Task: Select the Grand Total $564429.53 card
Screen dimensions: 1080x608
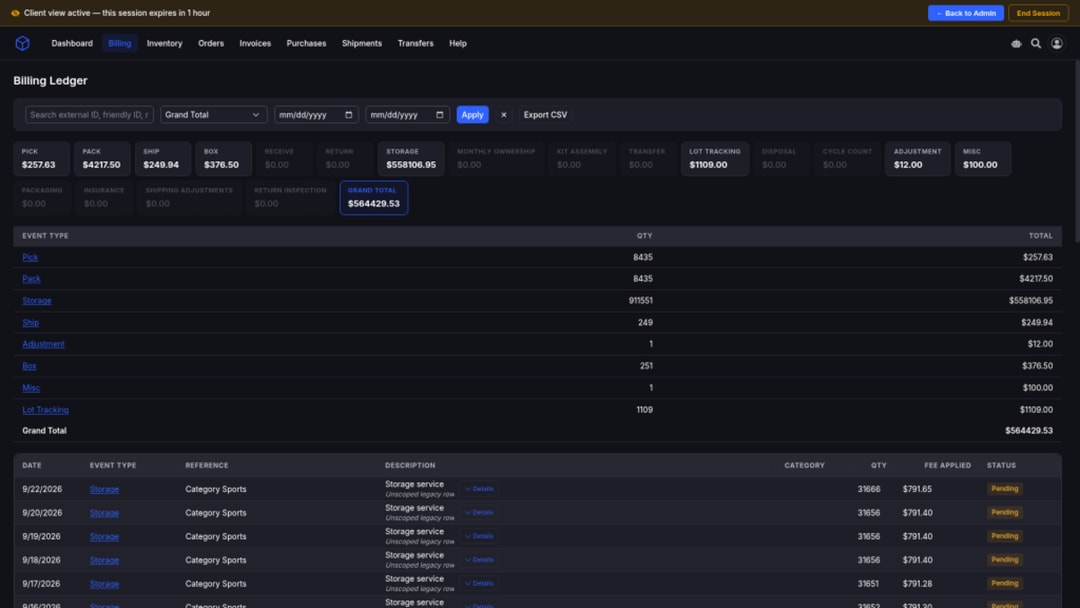Action: pos(373,198)
